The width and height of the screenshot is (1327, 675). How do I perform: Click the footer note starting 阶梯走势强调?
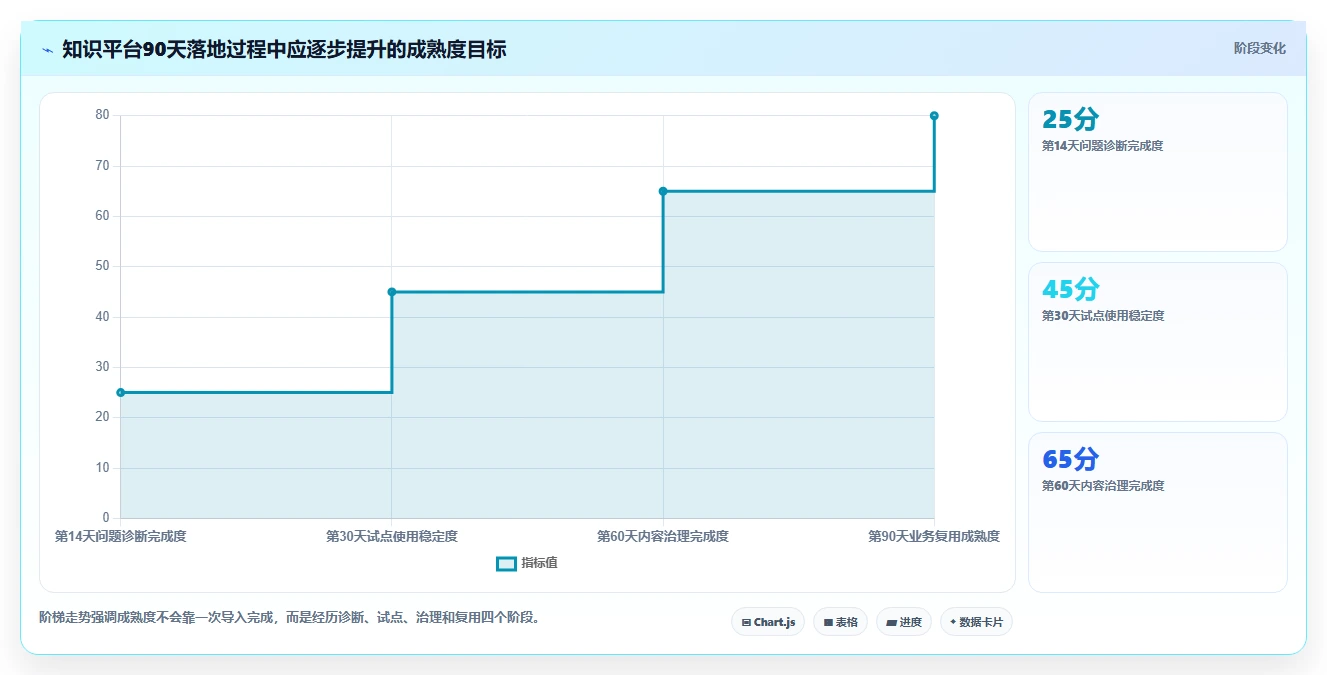(292, 617)
